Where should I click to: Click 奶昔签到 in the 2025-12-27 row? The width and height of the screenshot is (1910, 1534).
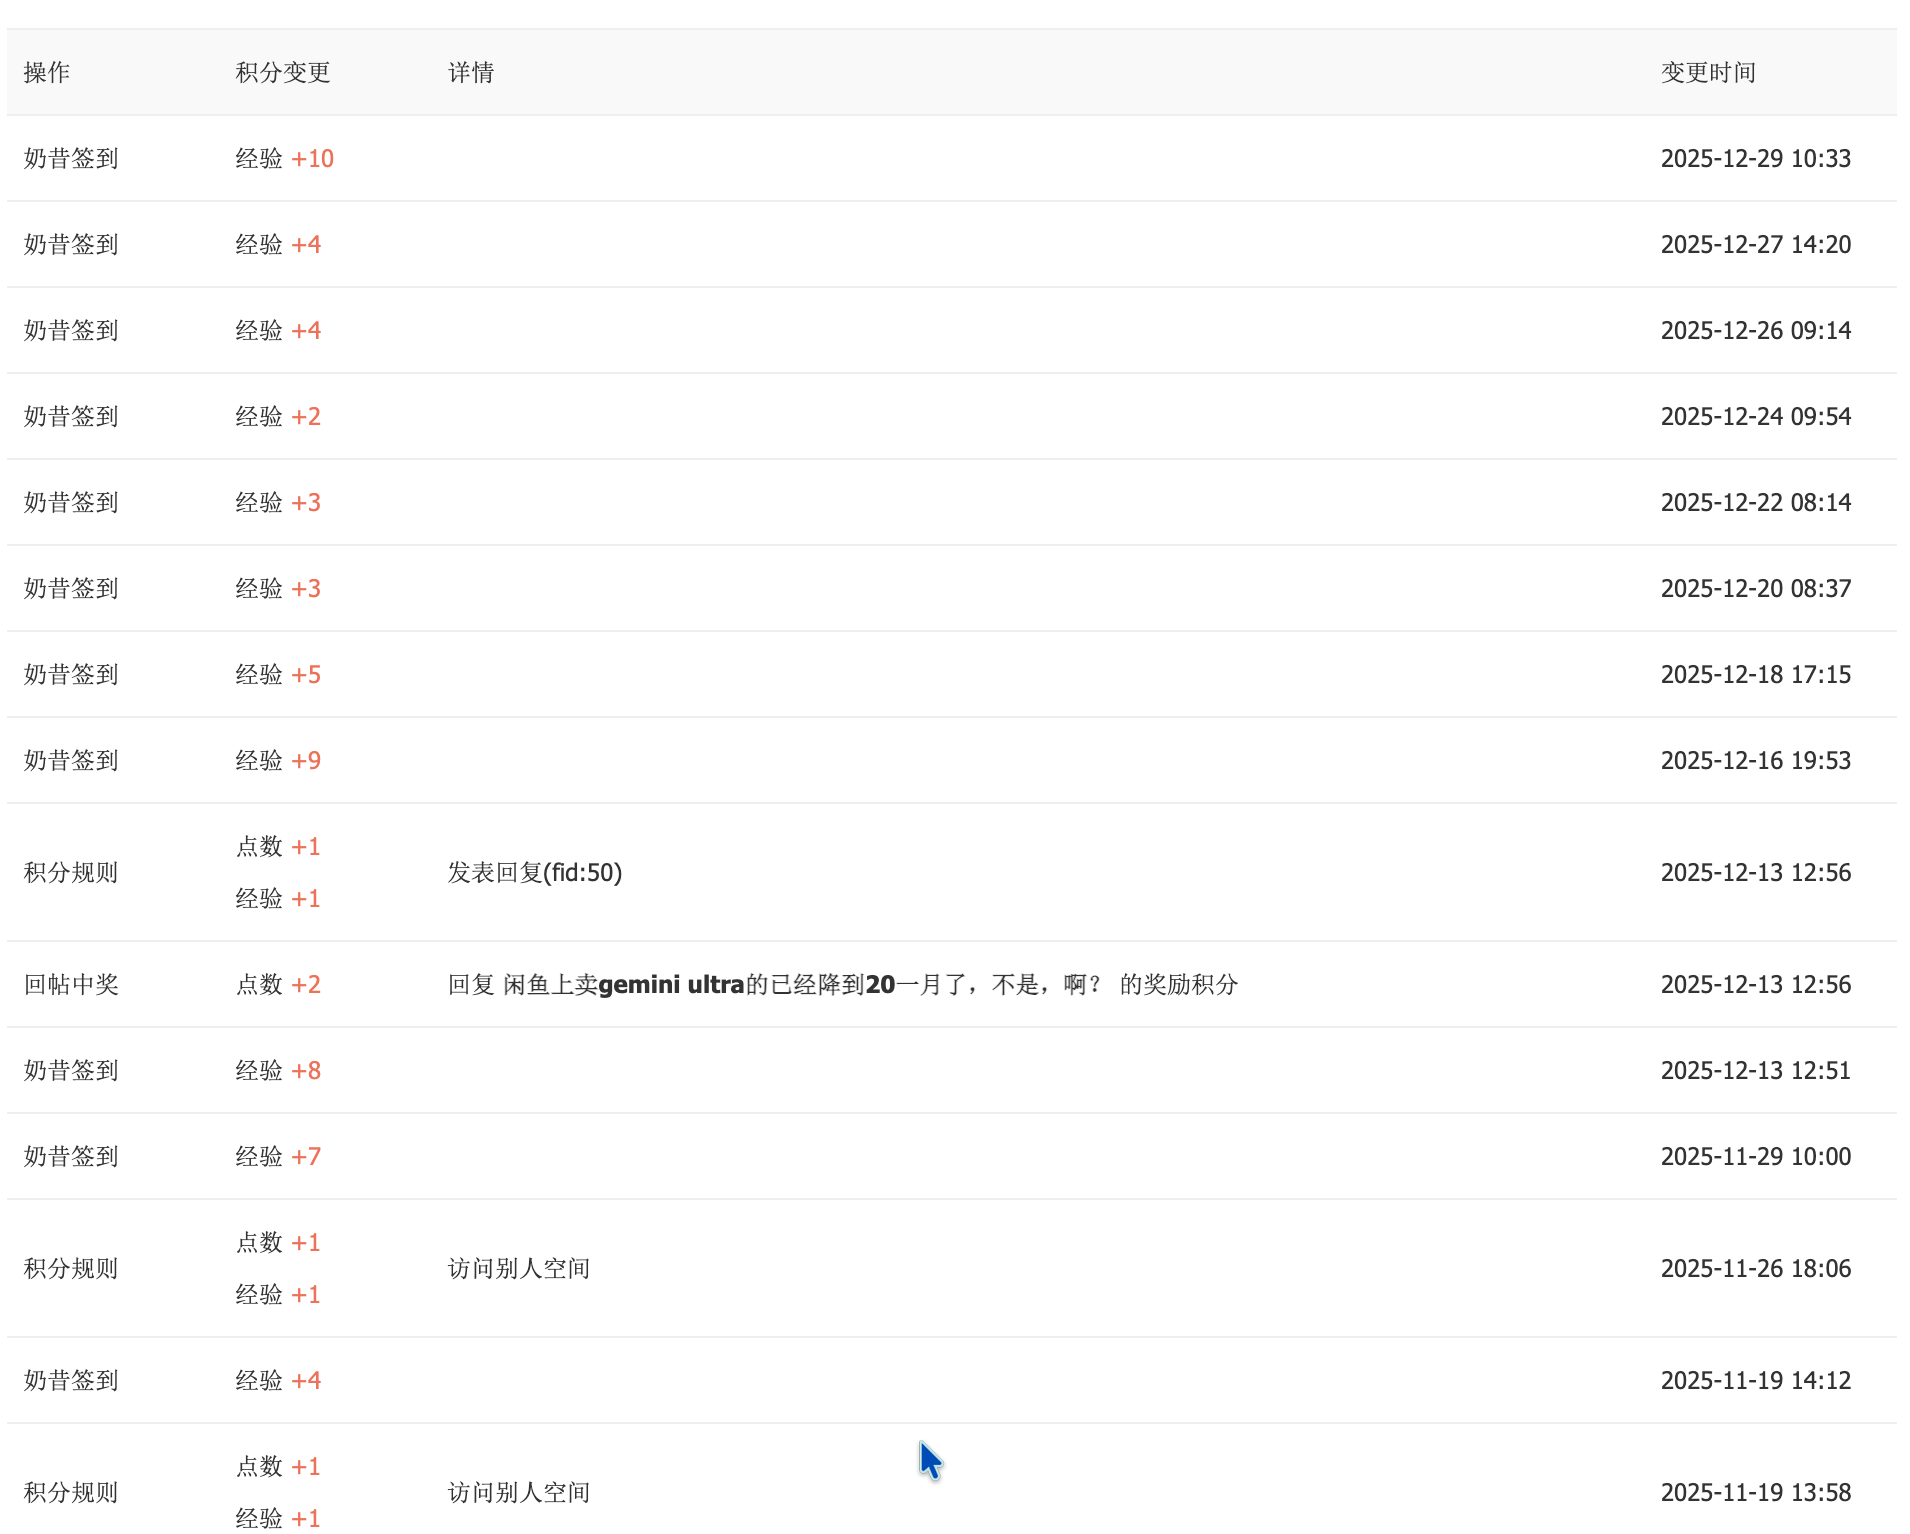pos(71,245)
